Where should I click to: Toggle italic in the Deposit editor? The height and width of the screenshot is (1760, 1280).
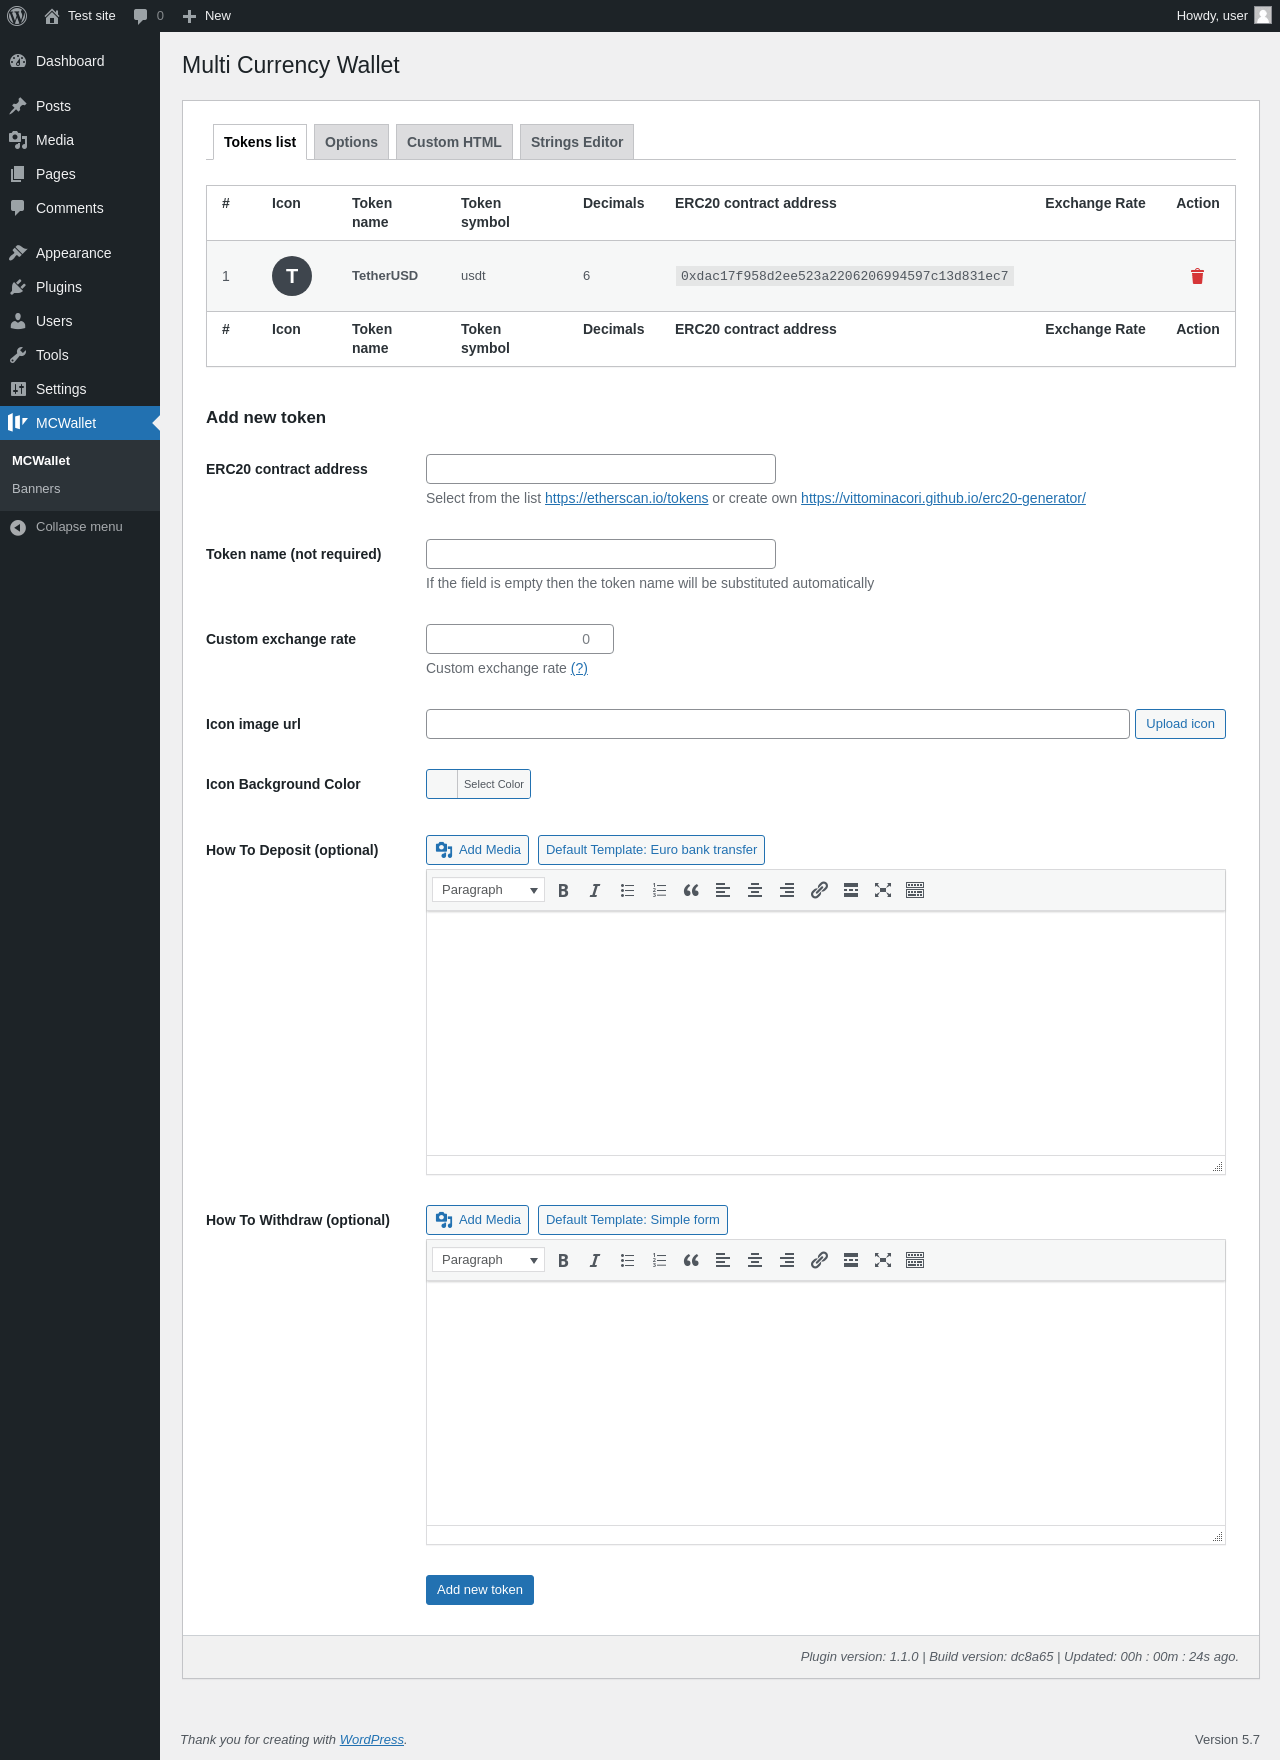click(595, 890)
